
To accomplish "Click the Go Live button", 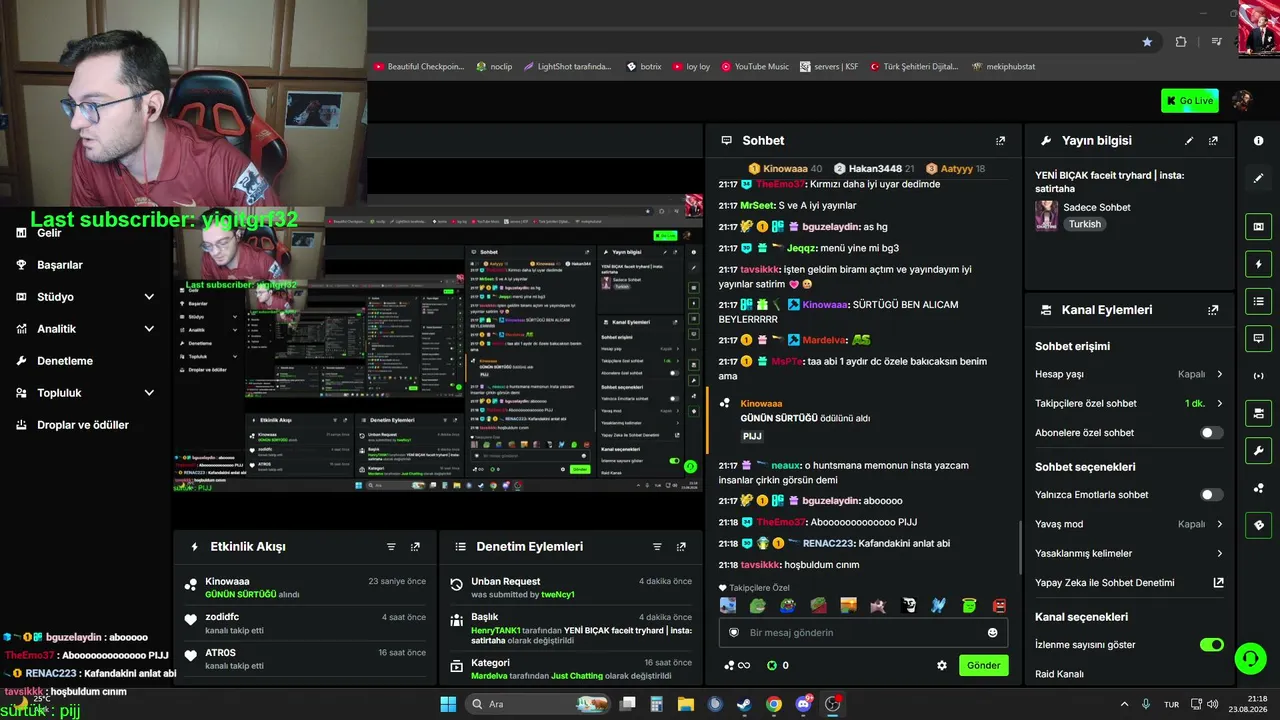I will [x=1189, y=101].
